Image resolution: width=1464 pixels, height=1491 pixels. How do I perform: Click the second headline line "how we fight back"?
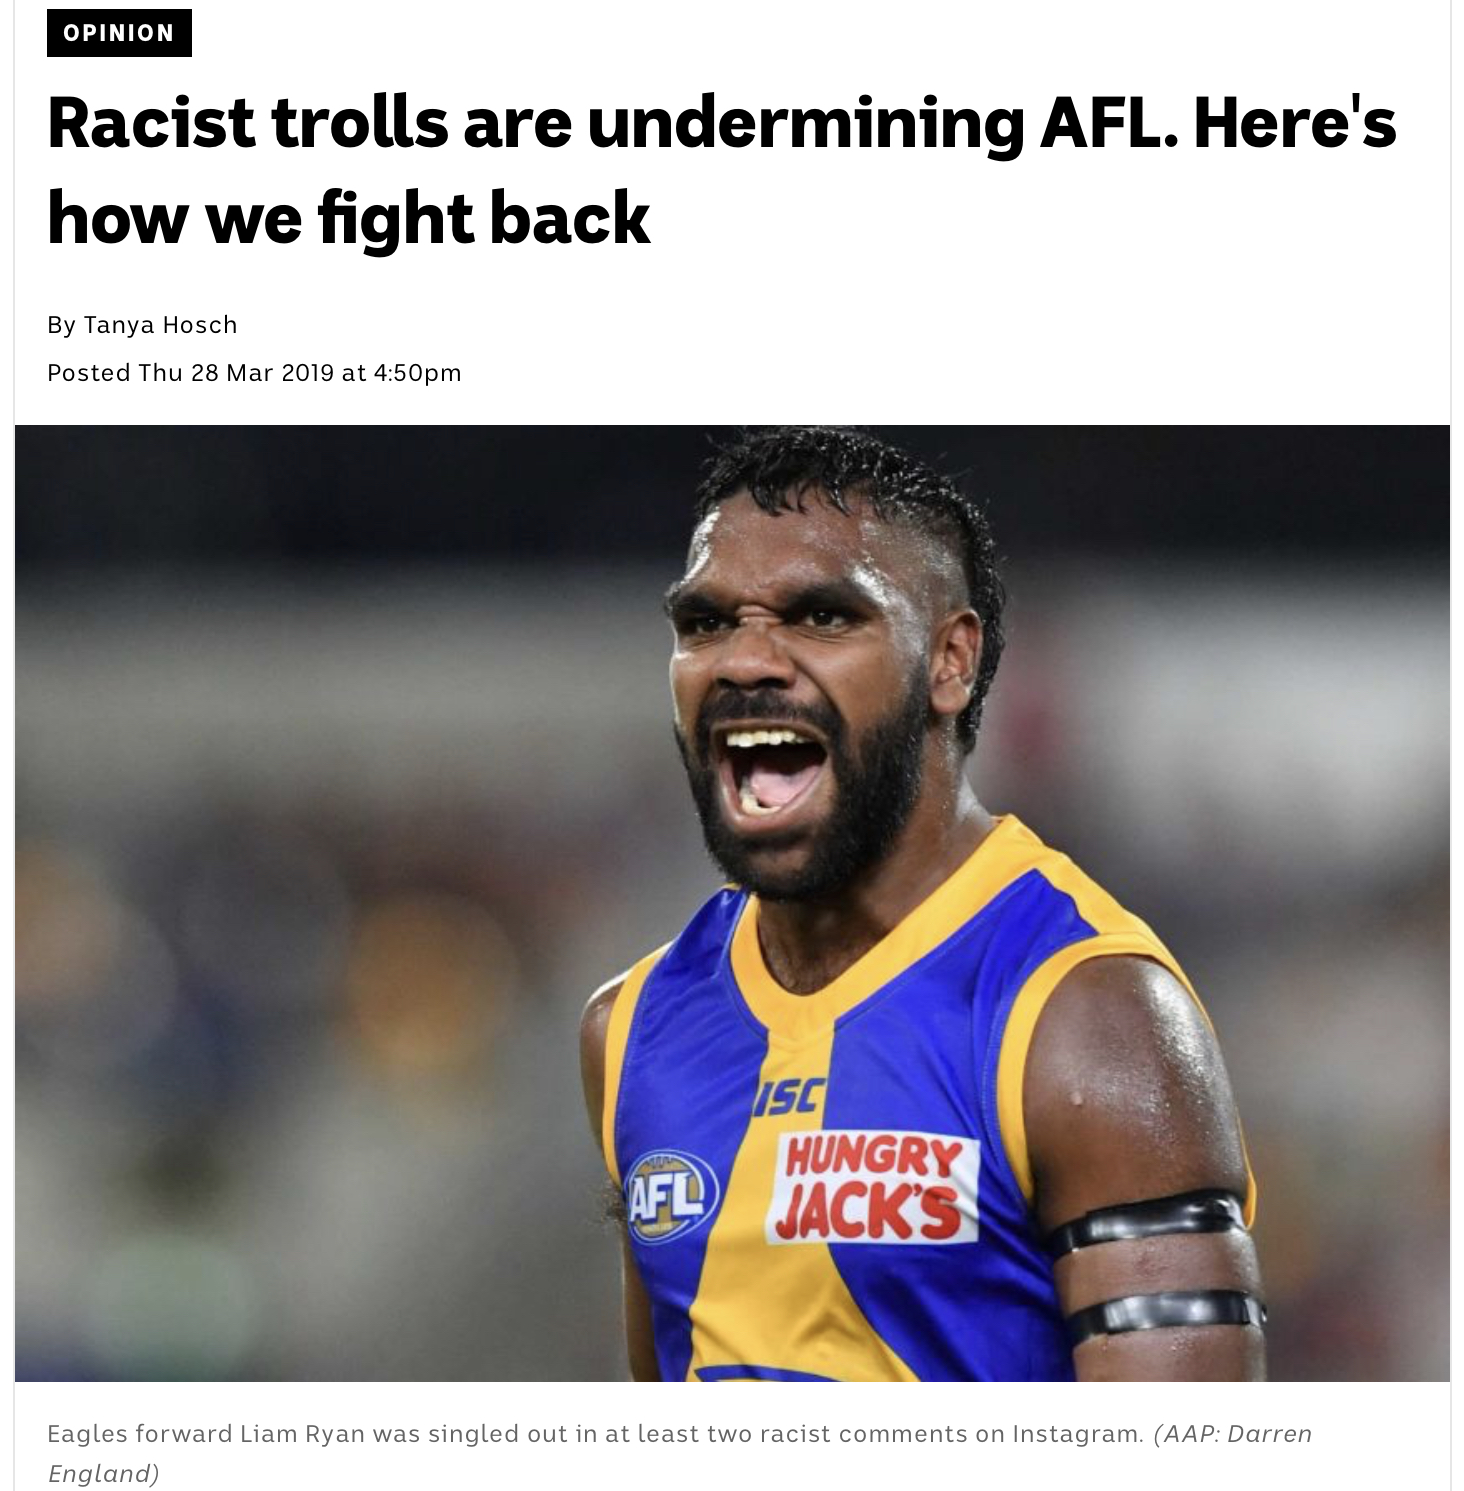348,219
